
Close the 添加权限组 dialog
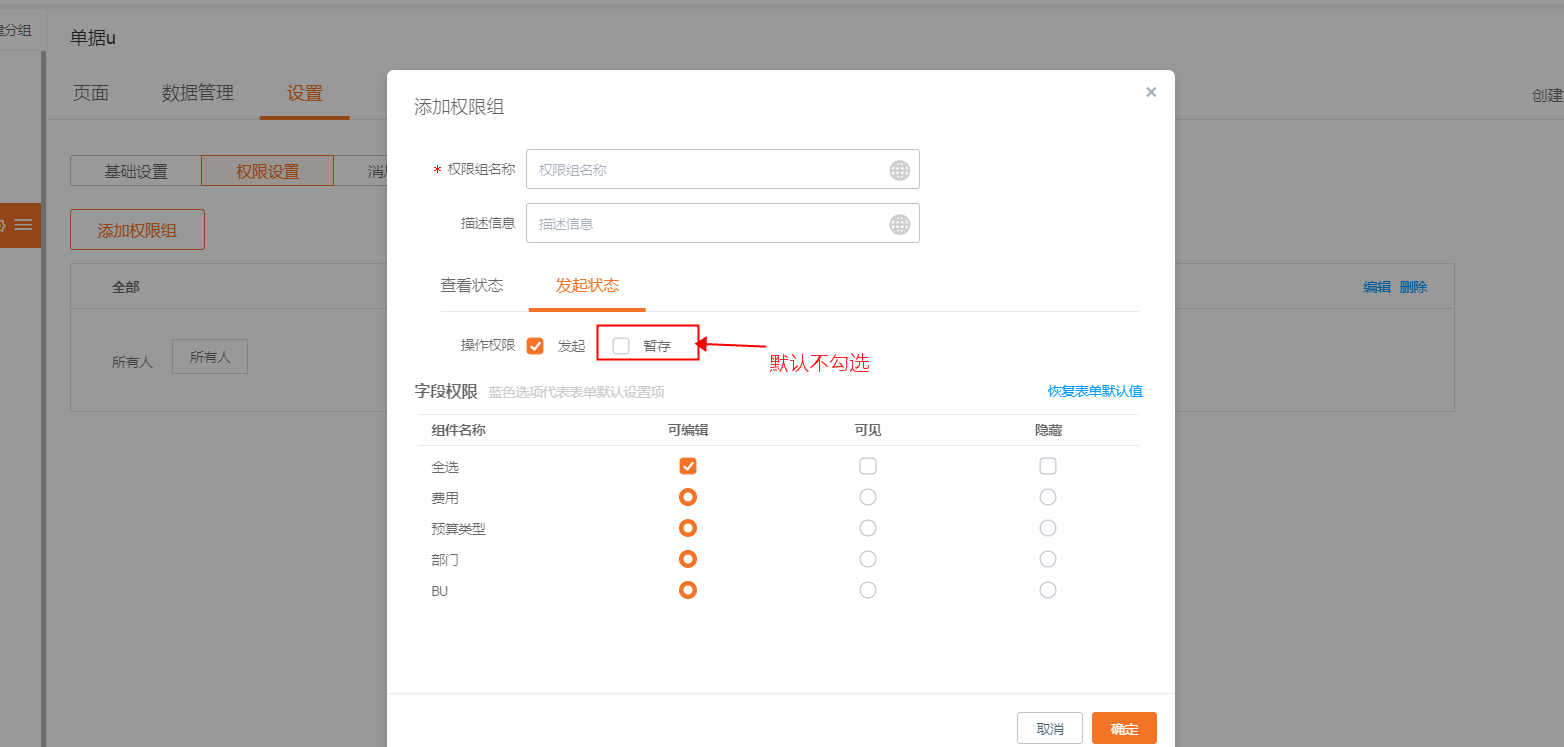[x=1151, y=91]
